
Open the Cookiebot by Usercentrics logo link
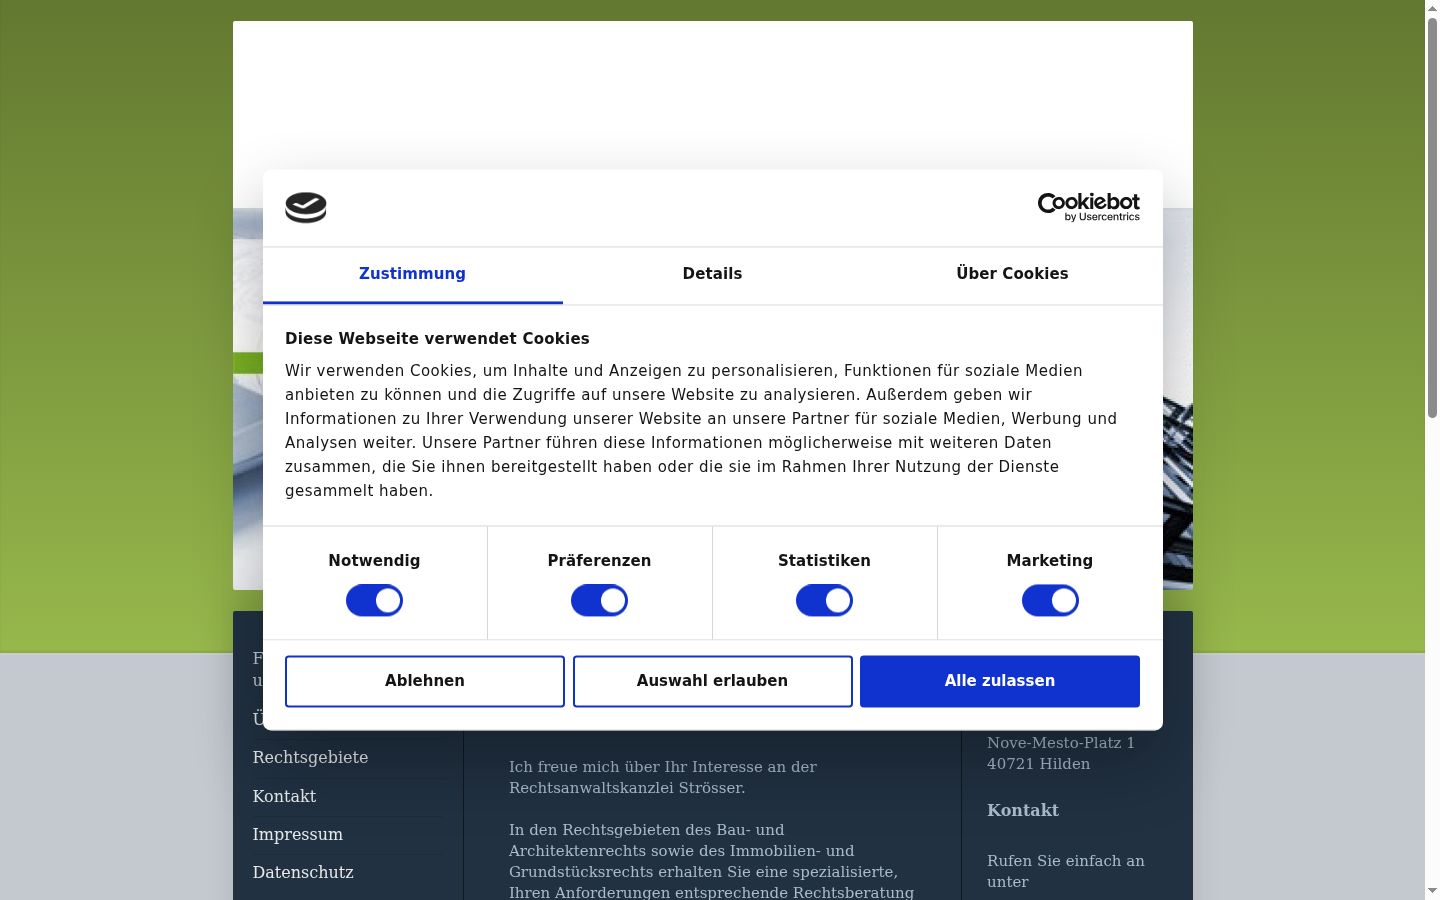click(1088, 207)
